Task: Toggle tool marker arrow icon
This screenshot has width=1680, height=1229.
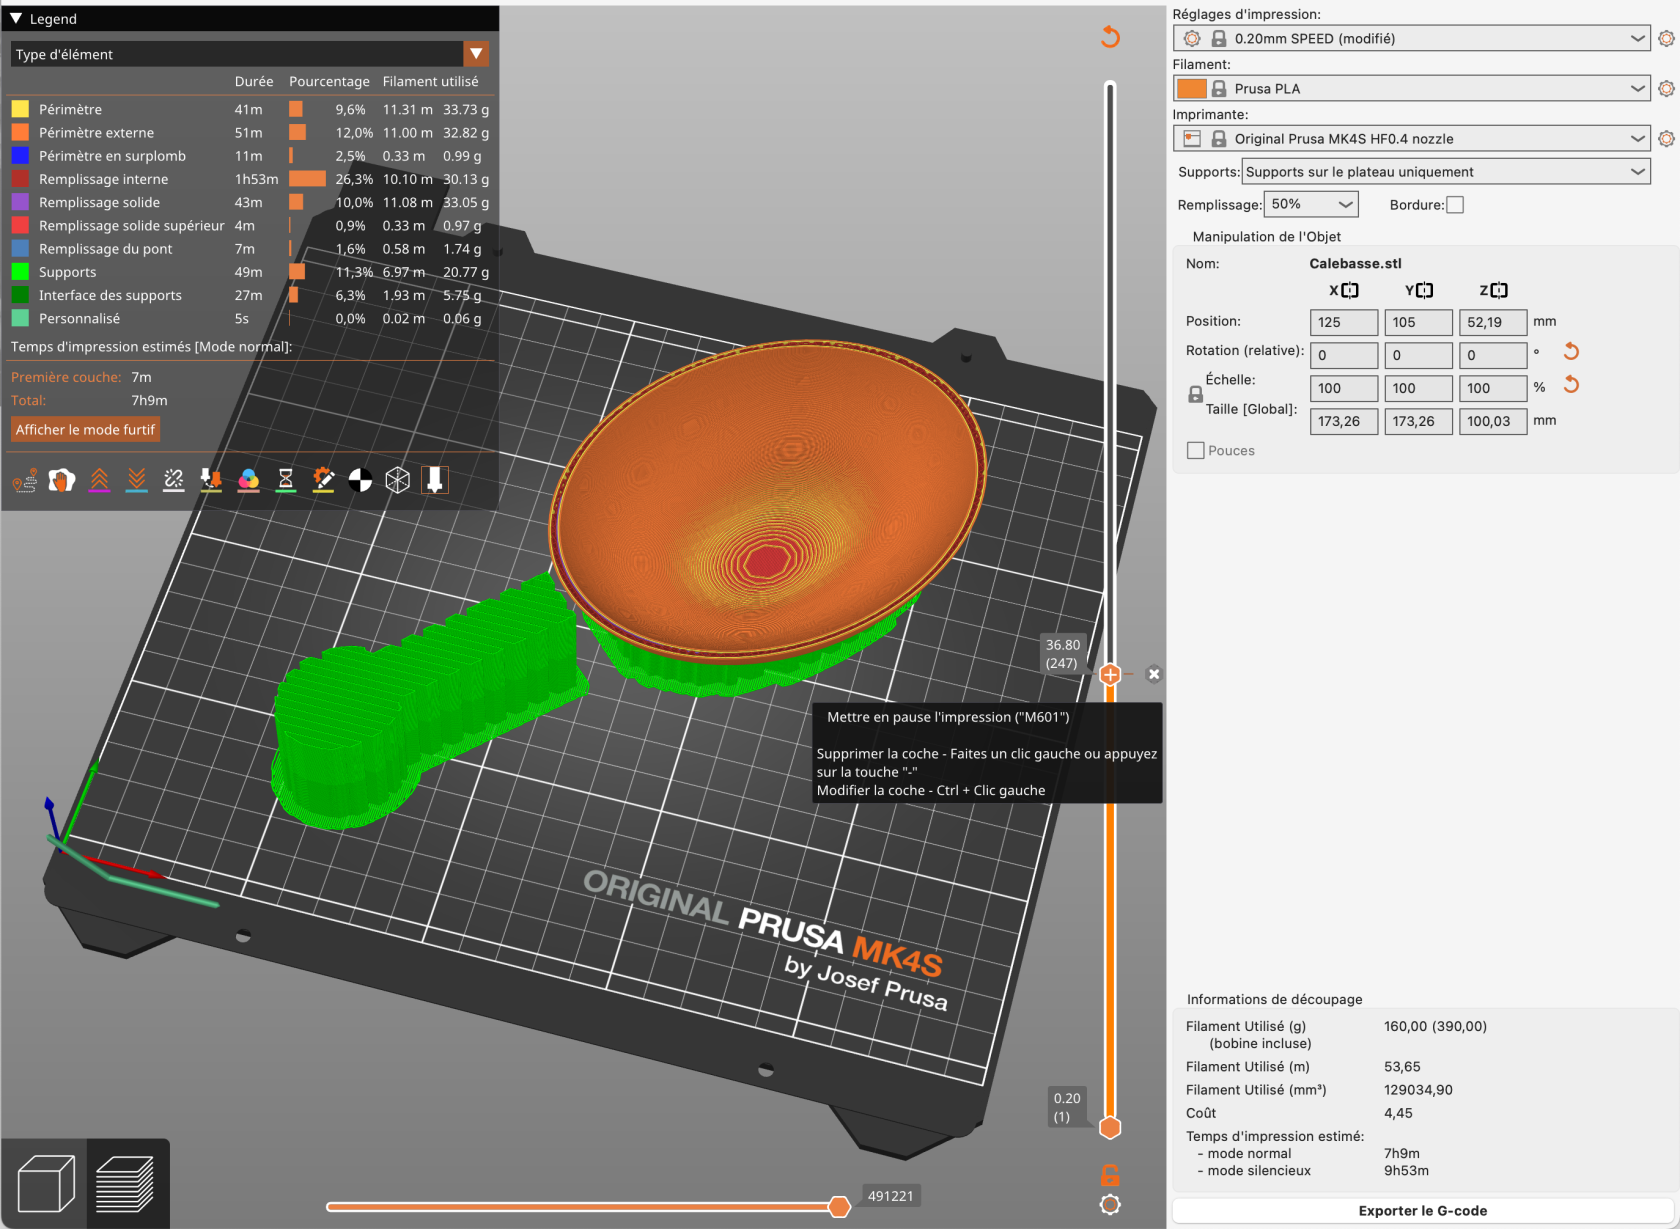Action: [x=435, y=481]
